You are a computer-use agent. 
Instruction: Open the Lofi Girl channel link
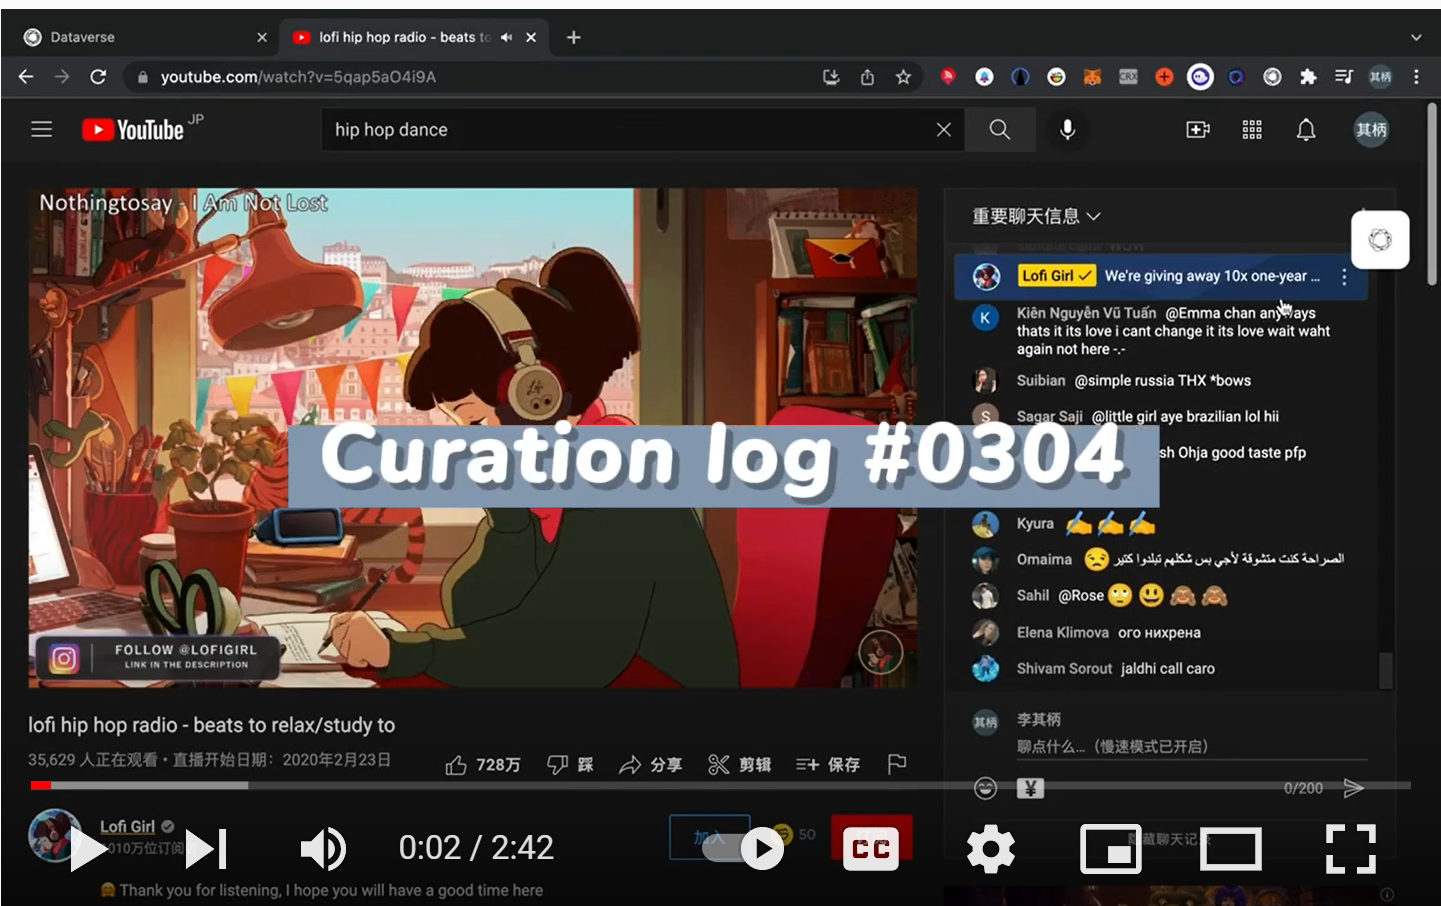coord(127,826)
